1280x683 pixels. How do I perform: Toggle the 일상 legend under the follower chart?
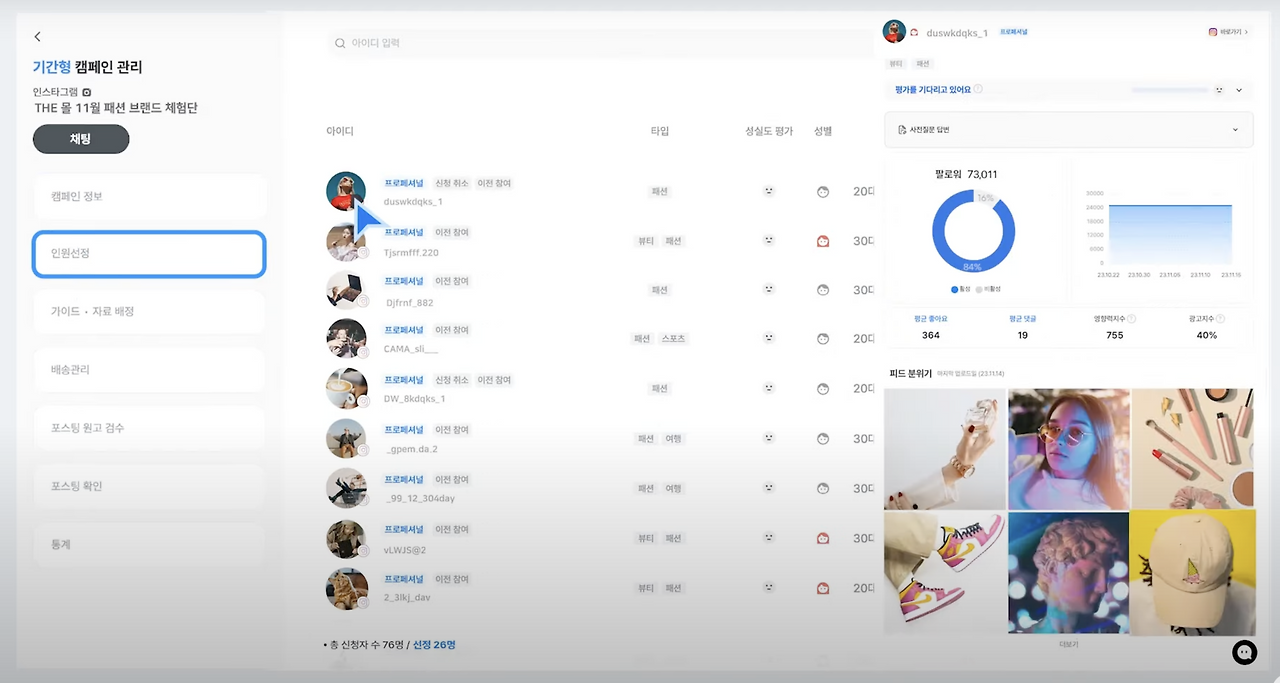[x=955, y=290]
